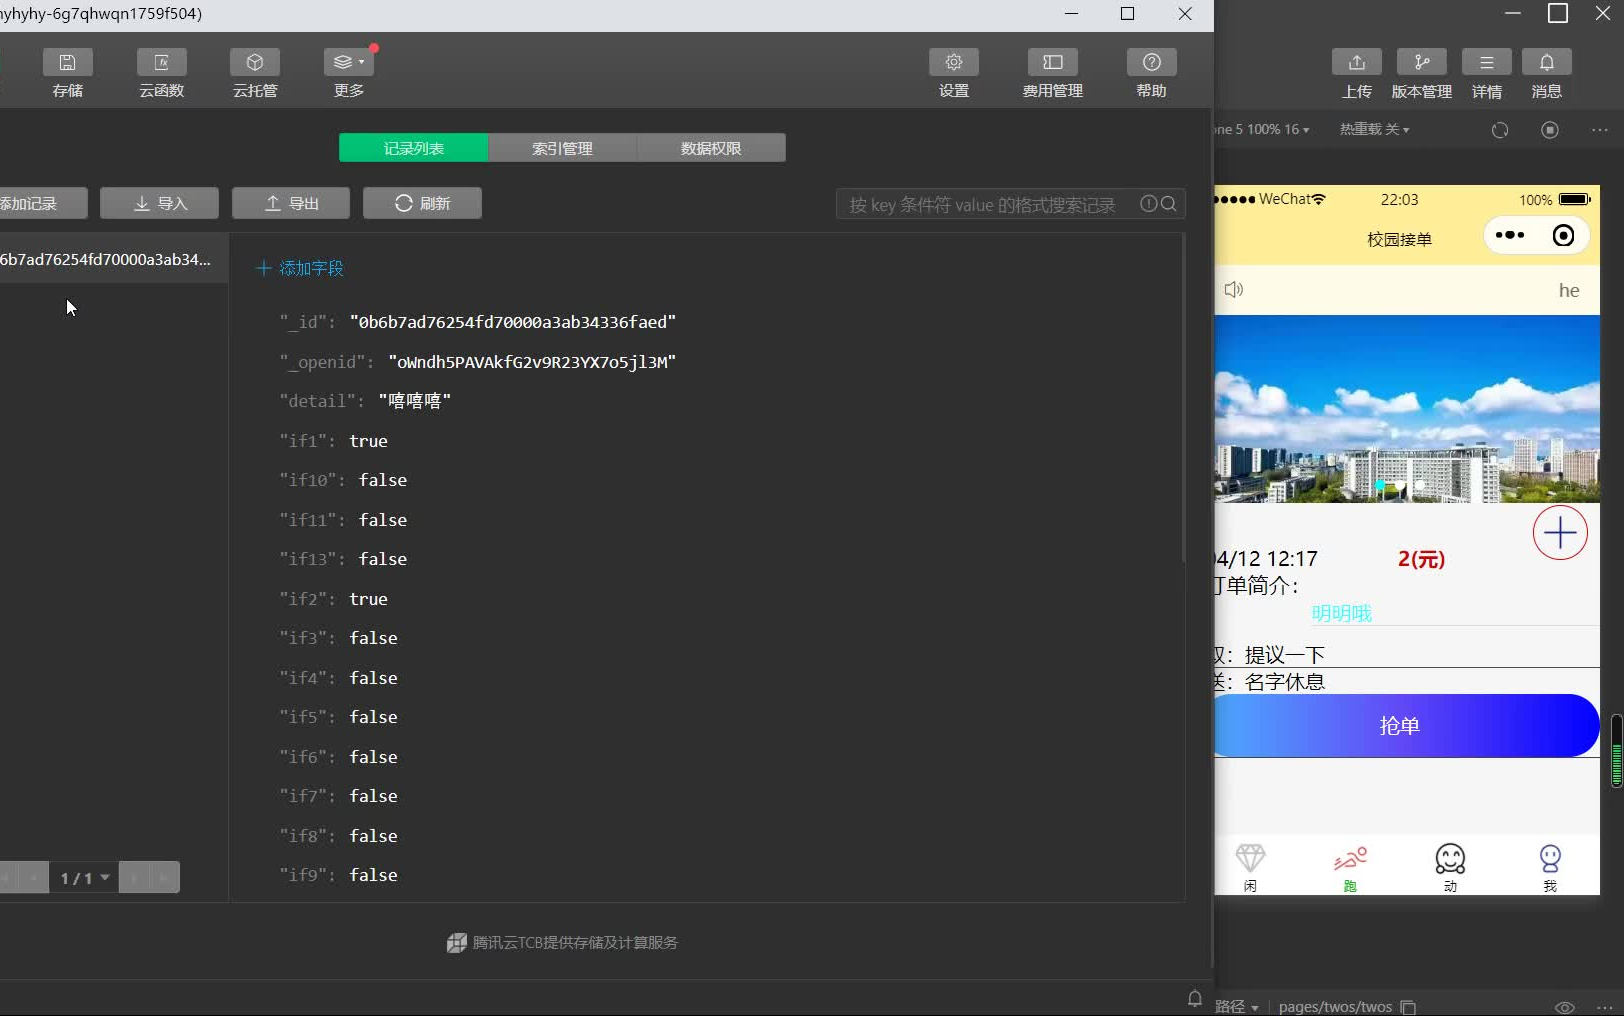1624x1016 pixels.
Task: Copy the pages/twos/twos path icon
Action: coord(1408,1007)
